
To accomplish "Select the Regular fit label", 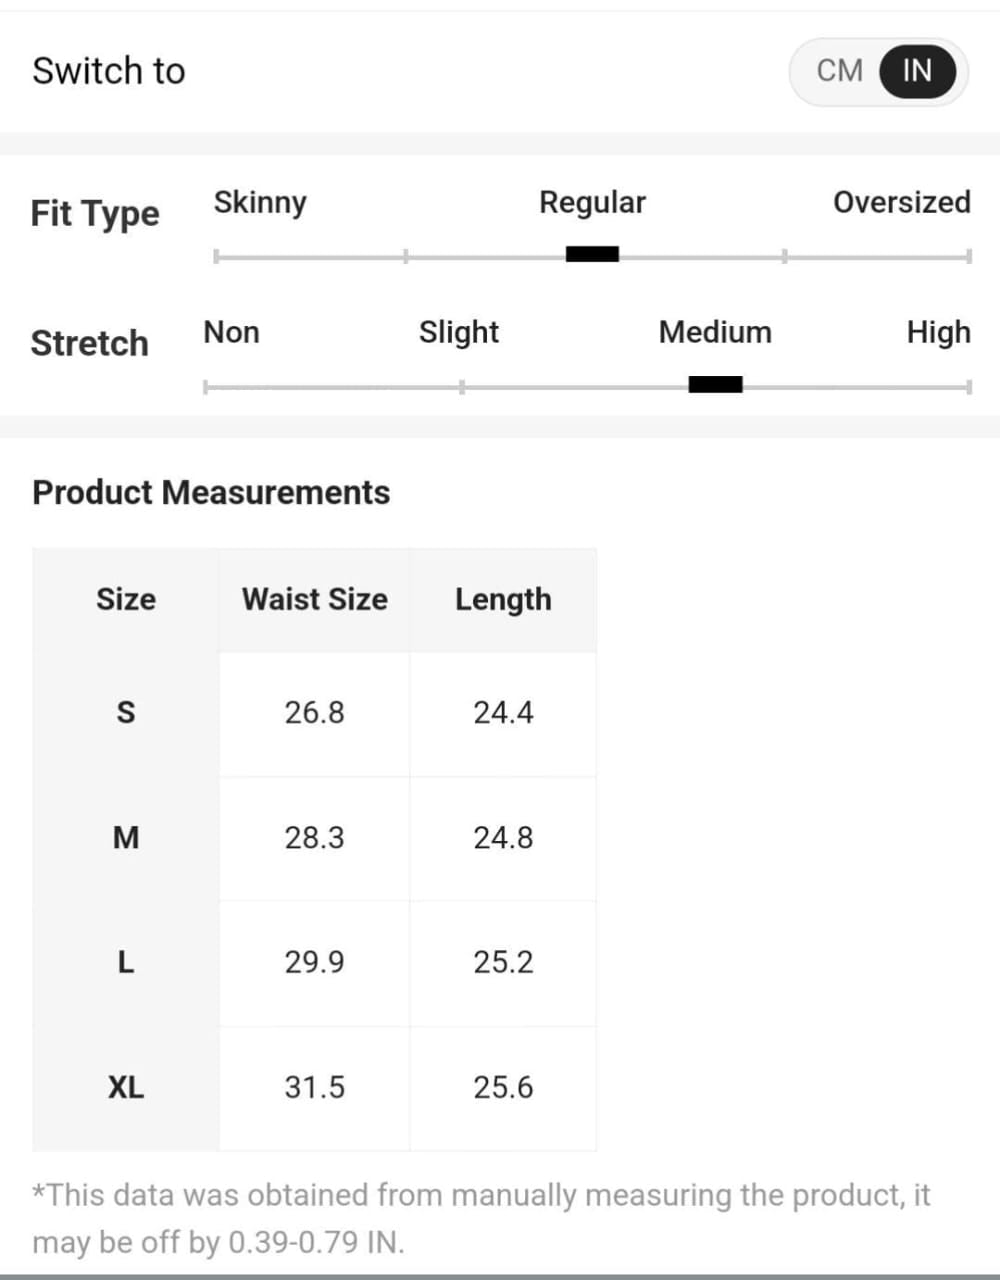I will pyautogui.click(x=592, y=202).
